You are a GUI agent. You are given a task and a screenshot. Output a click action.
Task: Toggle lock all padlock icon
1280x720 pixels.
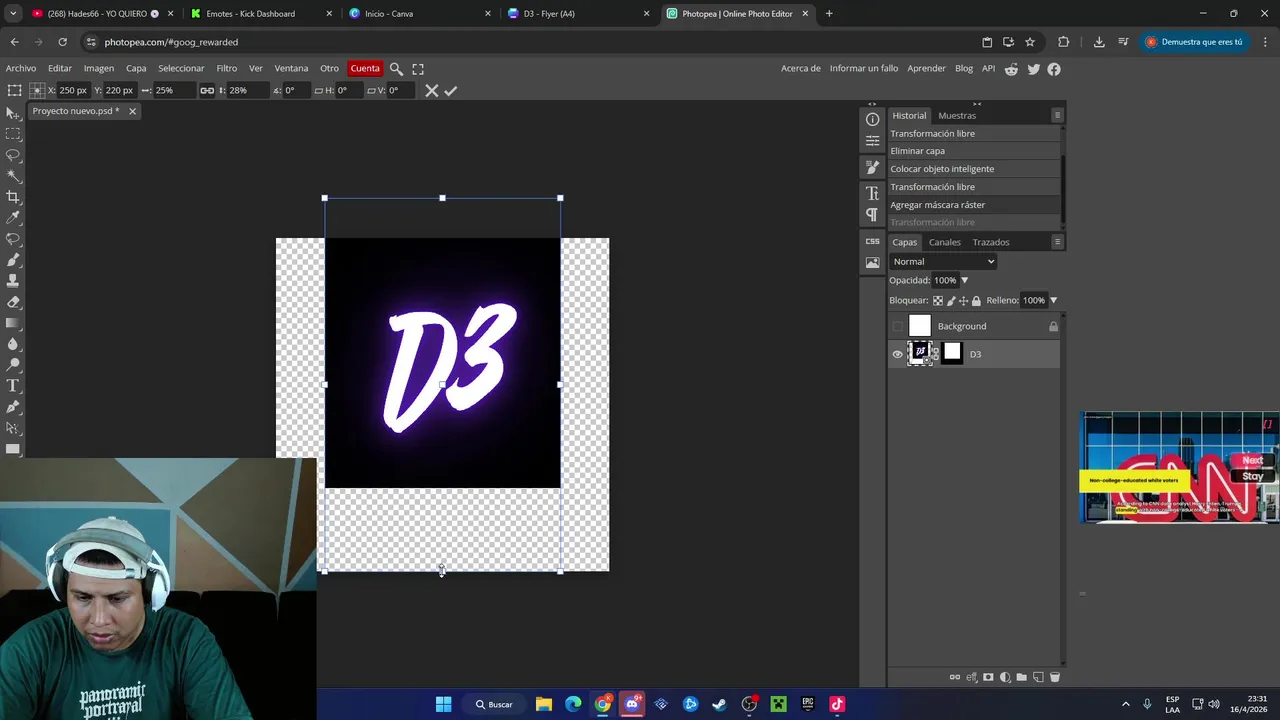point(976,300)
